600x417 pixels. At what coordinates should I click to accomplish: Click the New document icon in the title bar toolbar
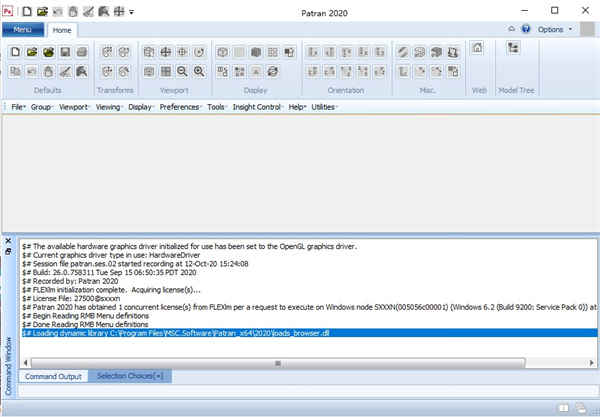(x=27, y=11)
